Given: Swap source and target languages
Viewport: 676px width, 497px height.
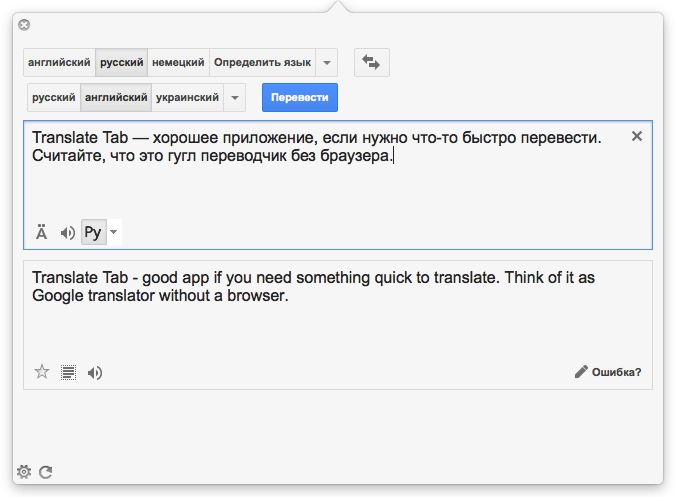Looking at the screenshot, I should pyautogui.click(x=371, y=63).
